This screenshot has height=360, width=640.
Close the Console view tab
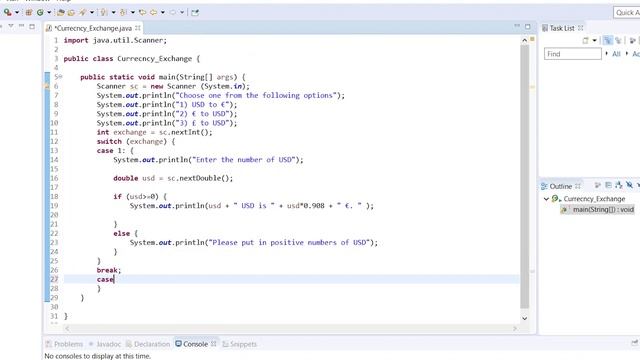213,344
